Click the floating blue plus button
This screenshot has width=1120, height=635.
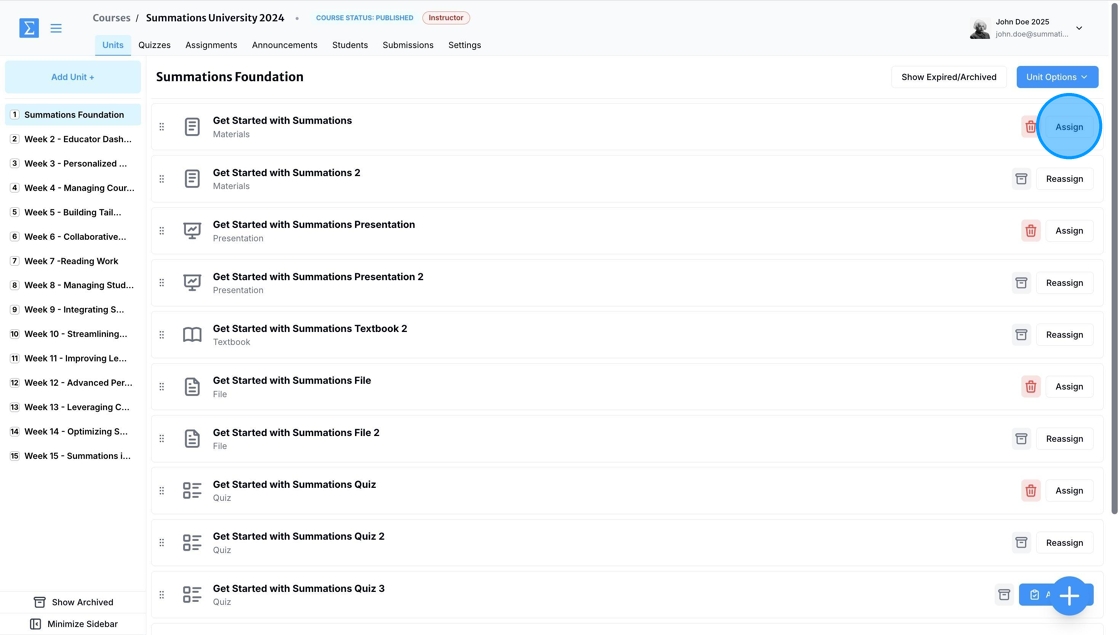(x=1069, y=596)
